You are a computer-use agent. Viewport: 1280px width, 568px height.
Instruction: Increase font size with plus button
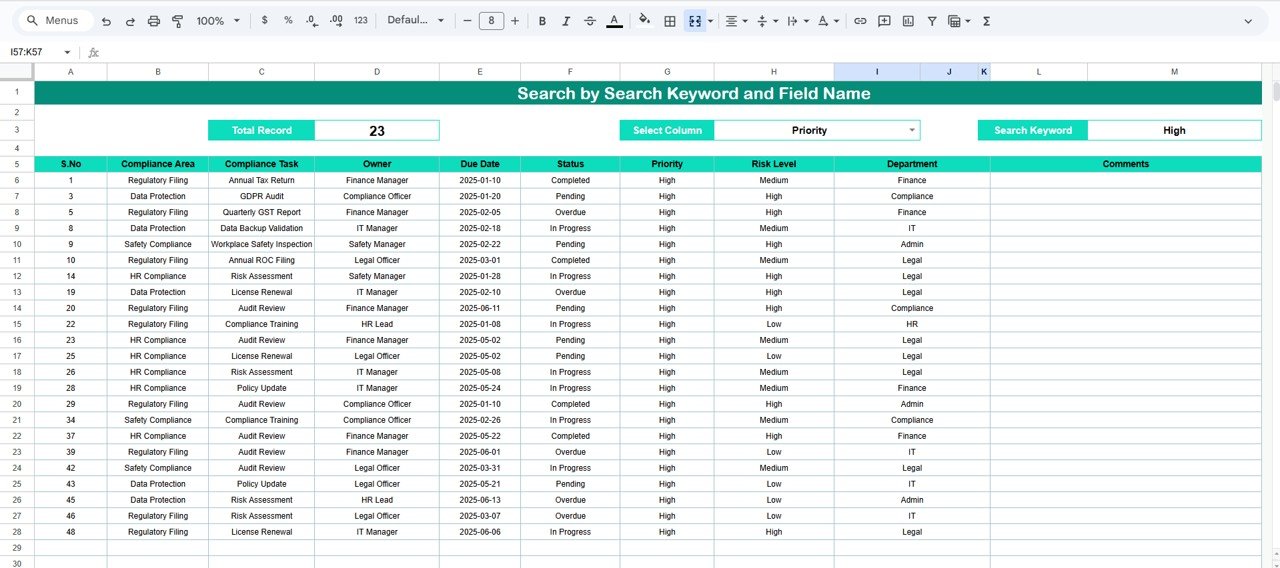(515, 21)
